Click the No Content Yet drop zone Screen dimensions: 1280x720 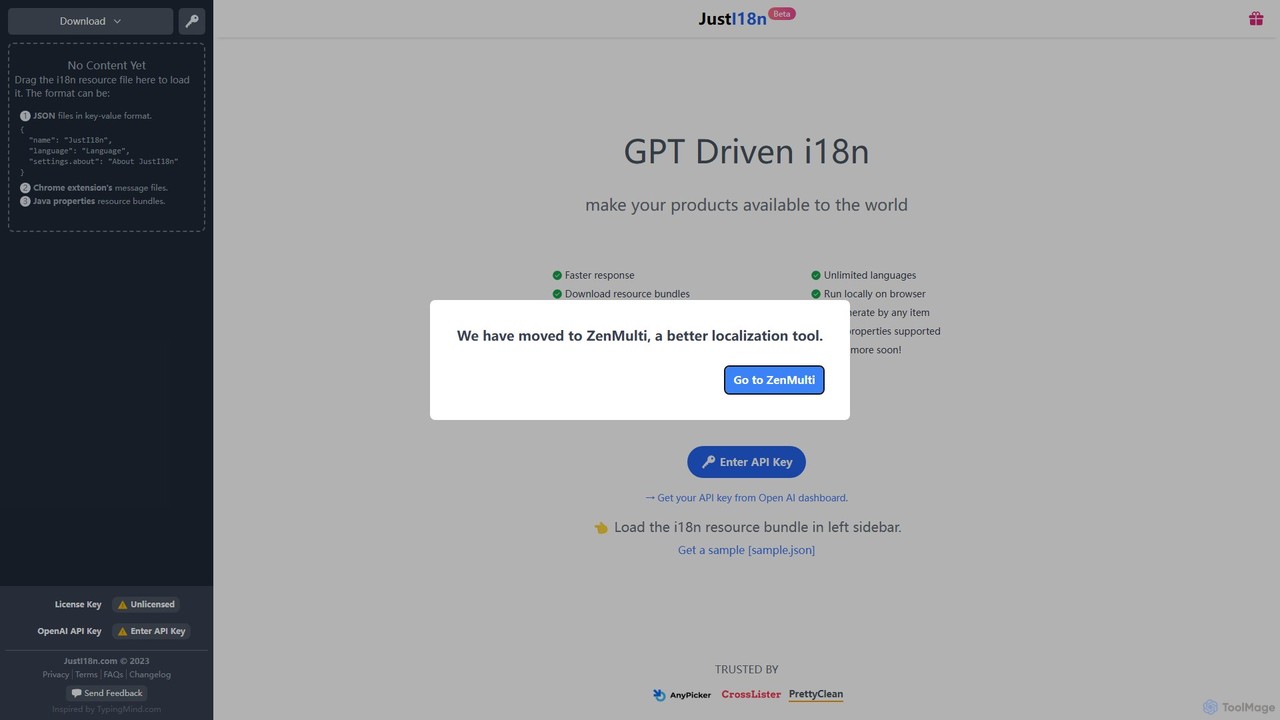point(107,137)
